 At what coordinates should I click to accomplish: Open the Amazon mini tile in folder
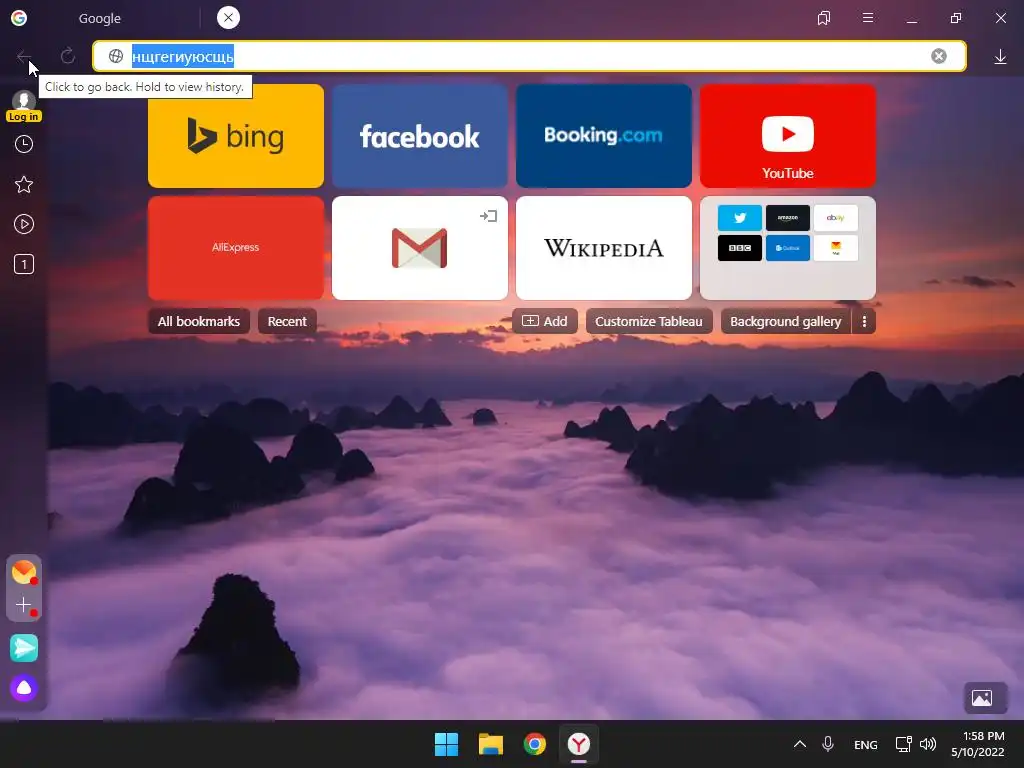point(788,218)
